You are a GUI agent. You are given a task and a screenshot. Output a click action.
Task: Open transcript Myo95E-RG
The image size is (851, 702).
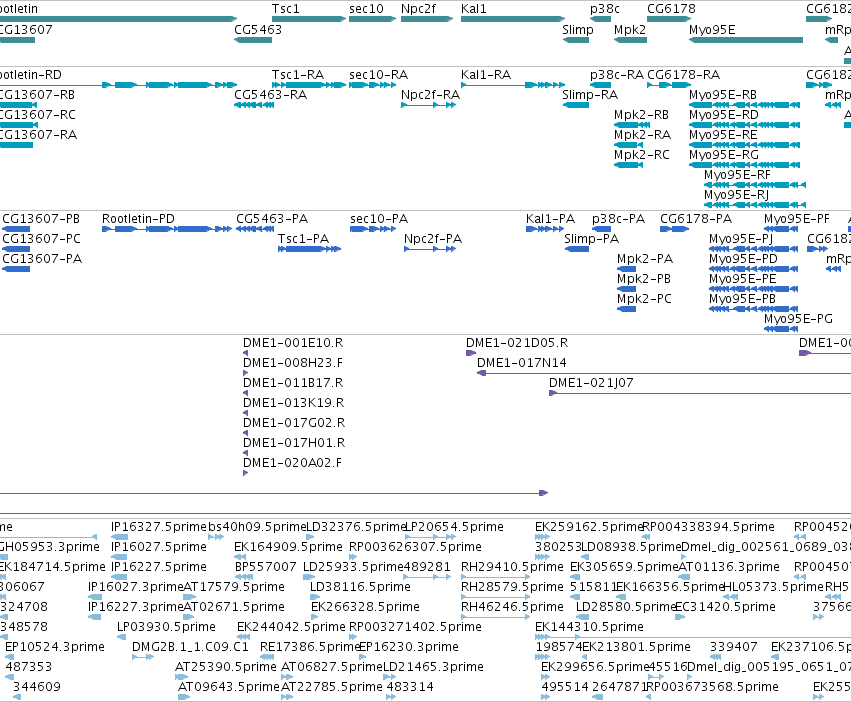[744, 165]
